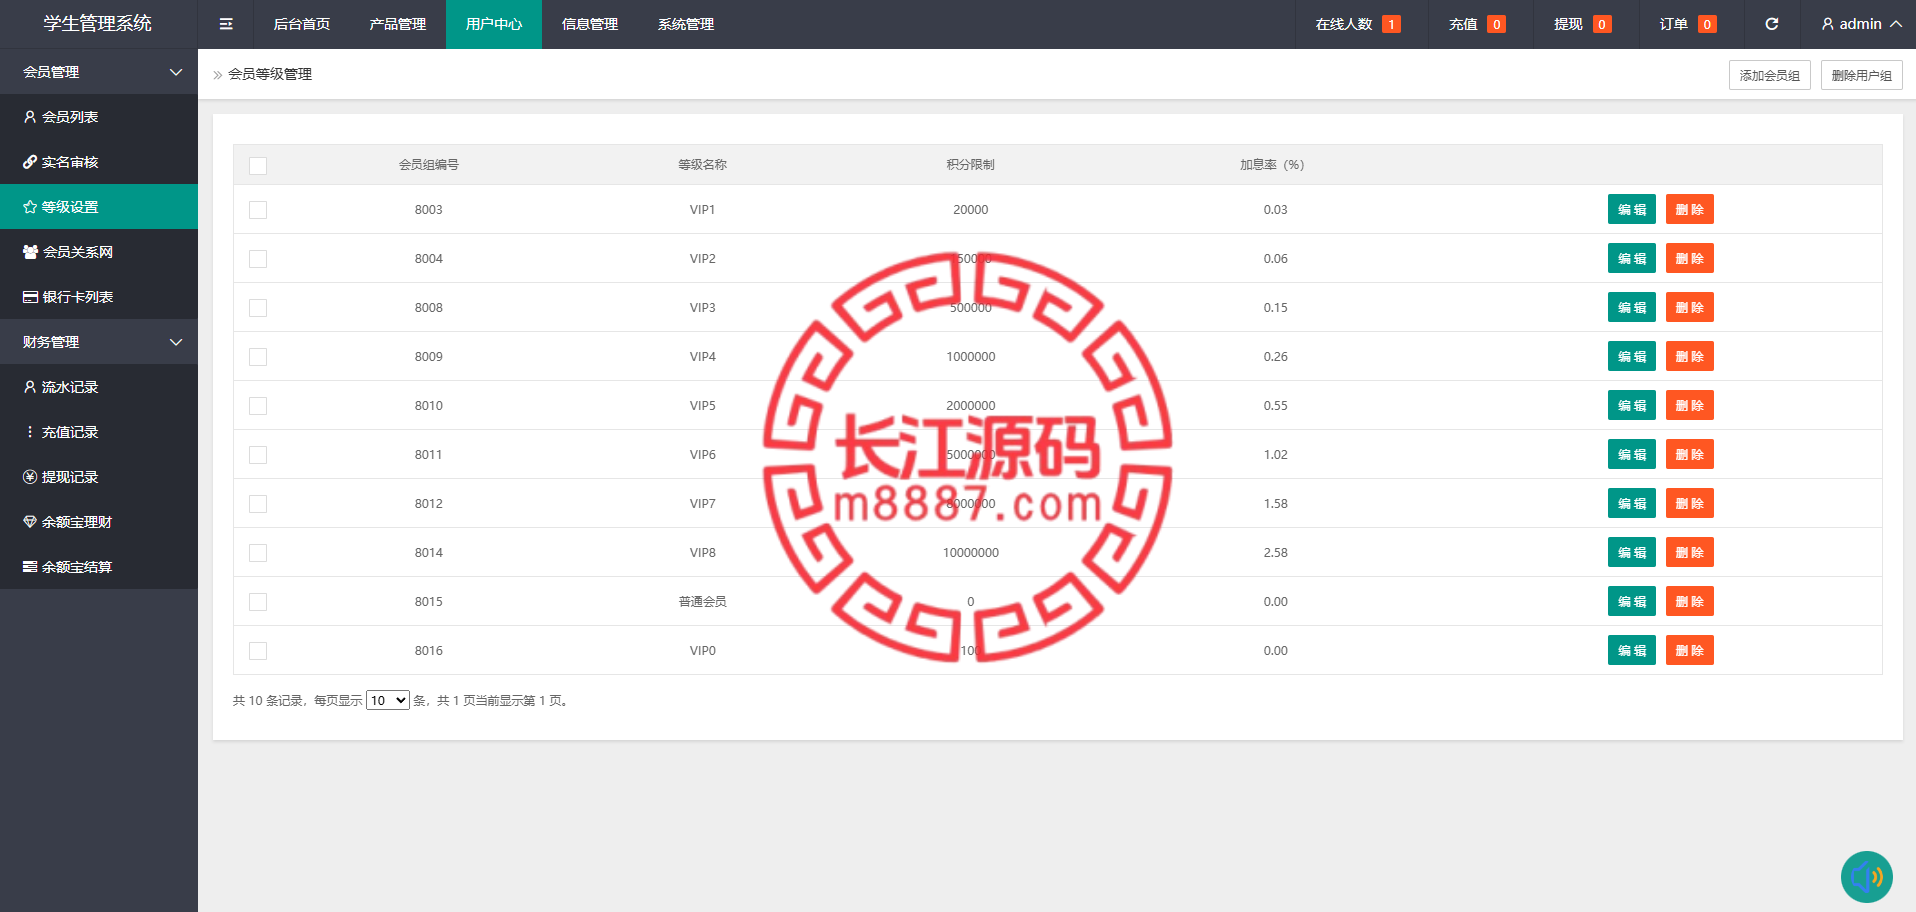Open the records-per-page dropdown
The width and height of the screenshot is (1916, 912).
[x=388, y=700]
